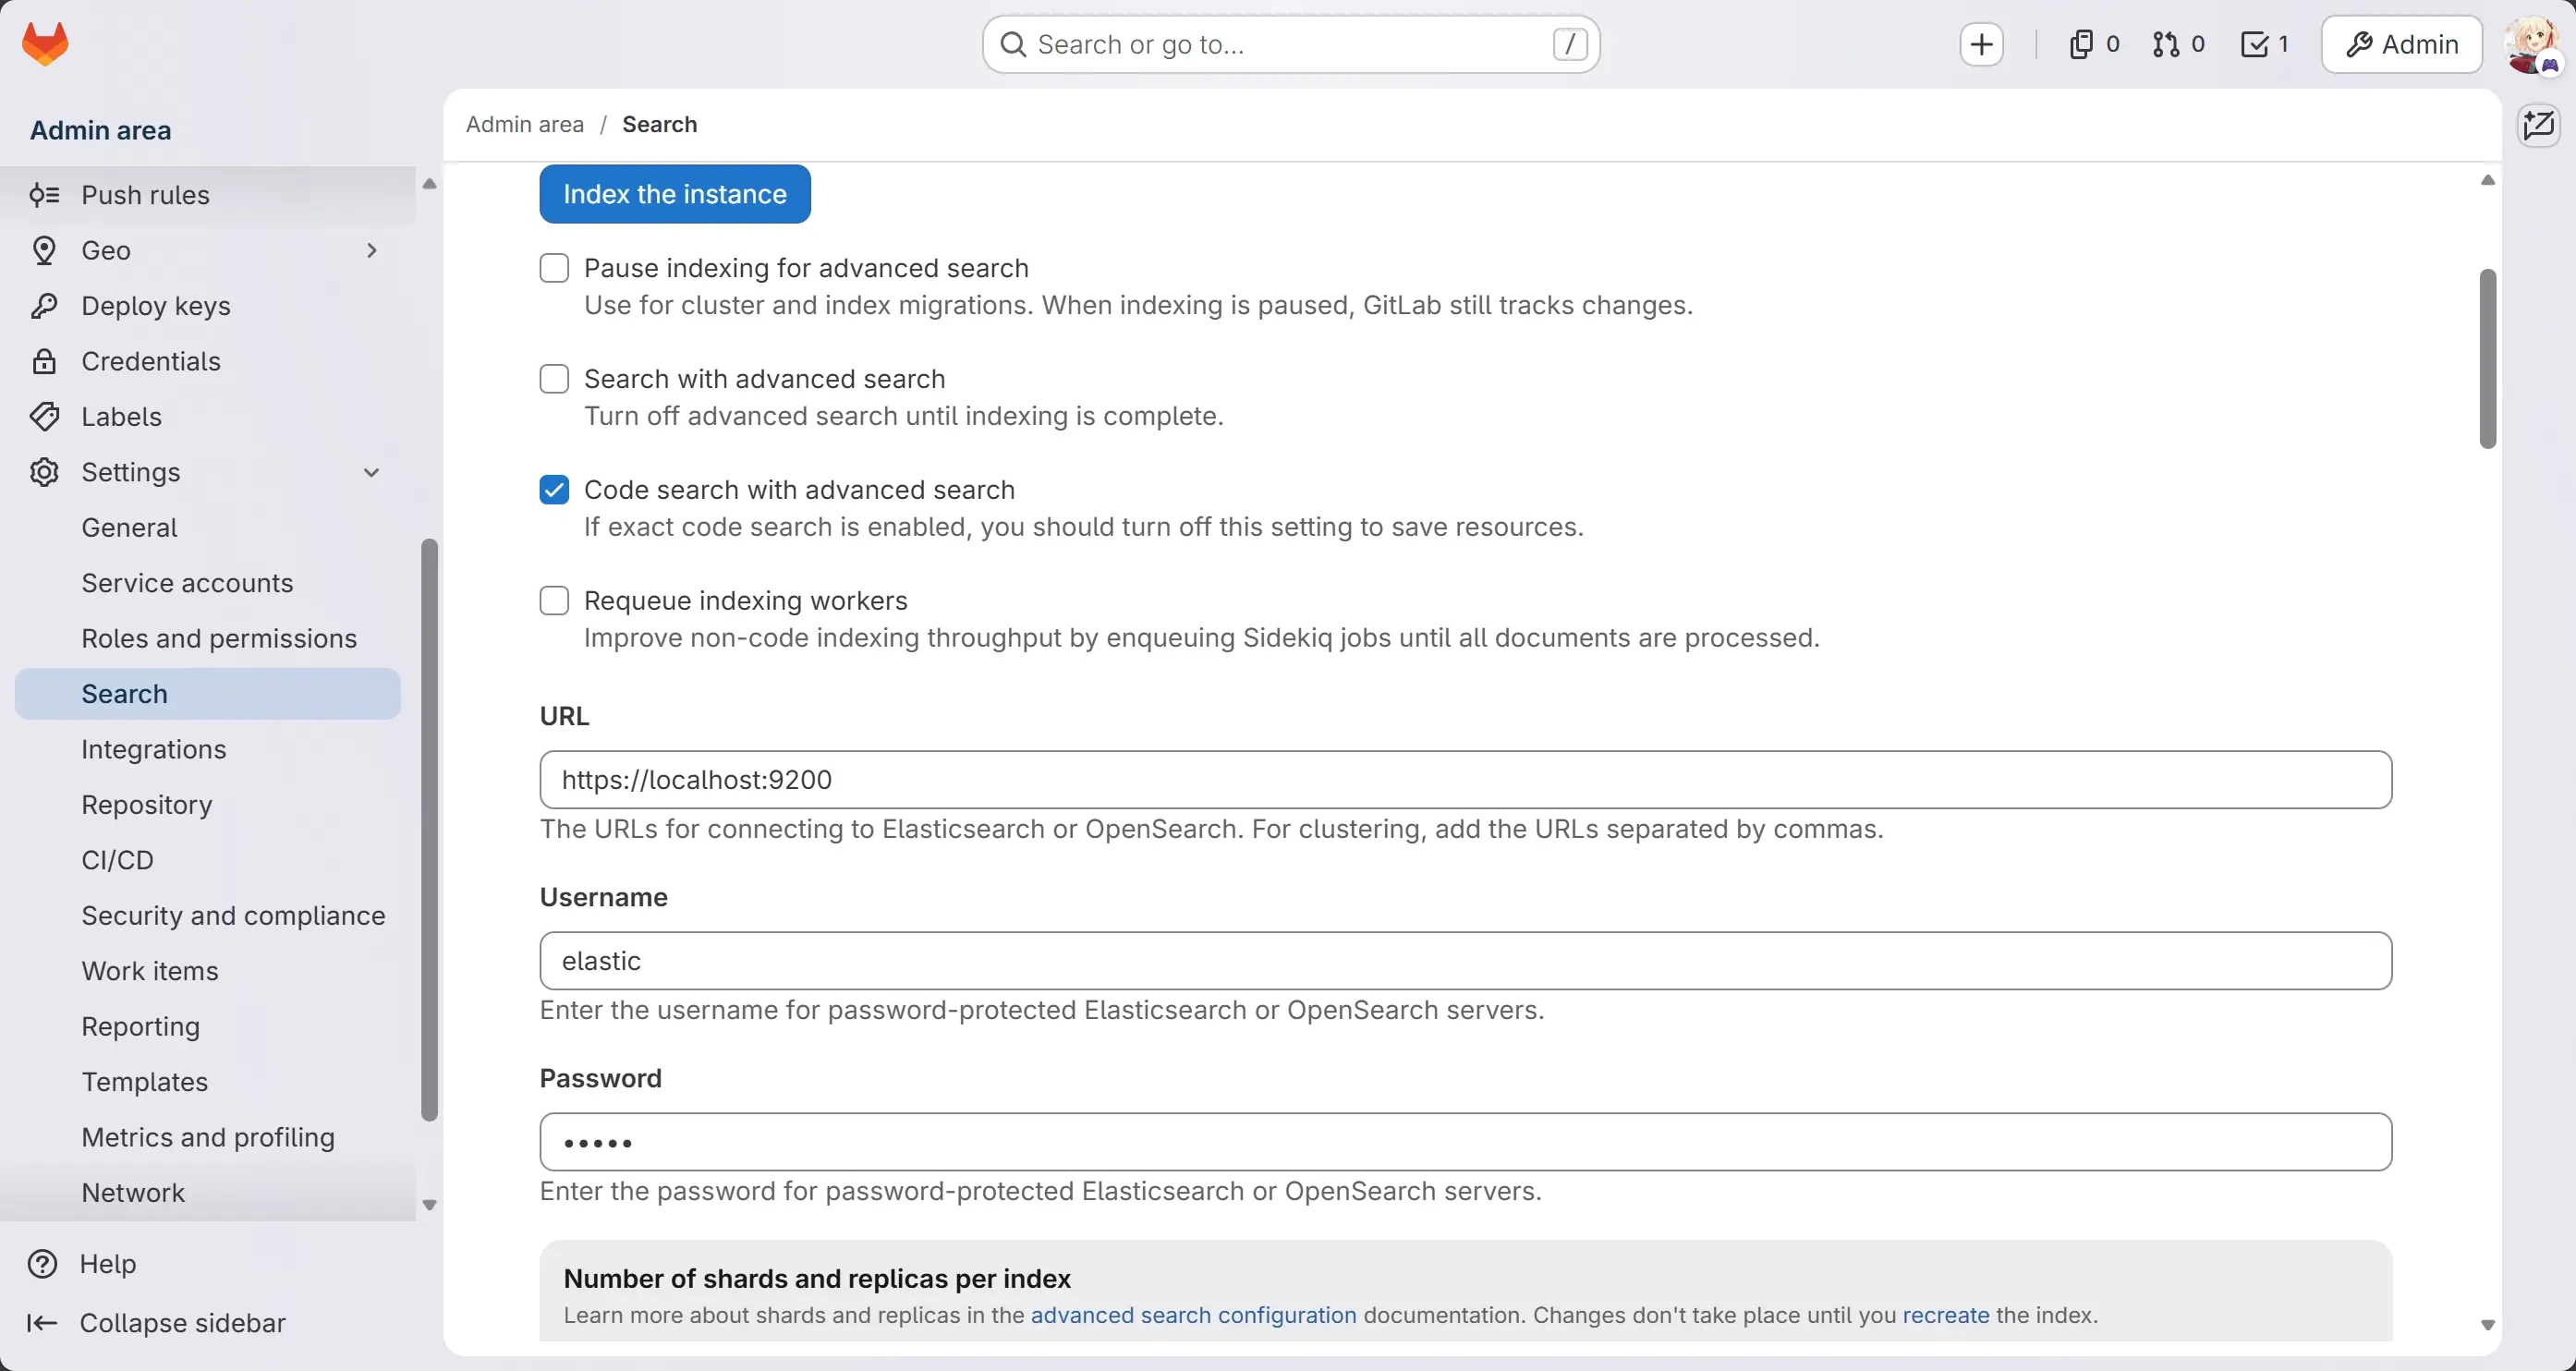The height and width of the screenshot is (1371, 2576).
Task: Open CI/CD settings
Action: click(207, 861)
